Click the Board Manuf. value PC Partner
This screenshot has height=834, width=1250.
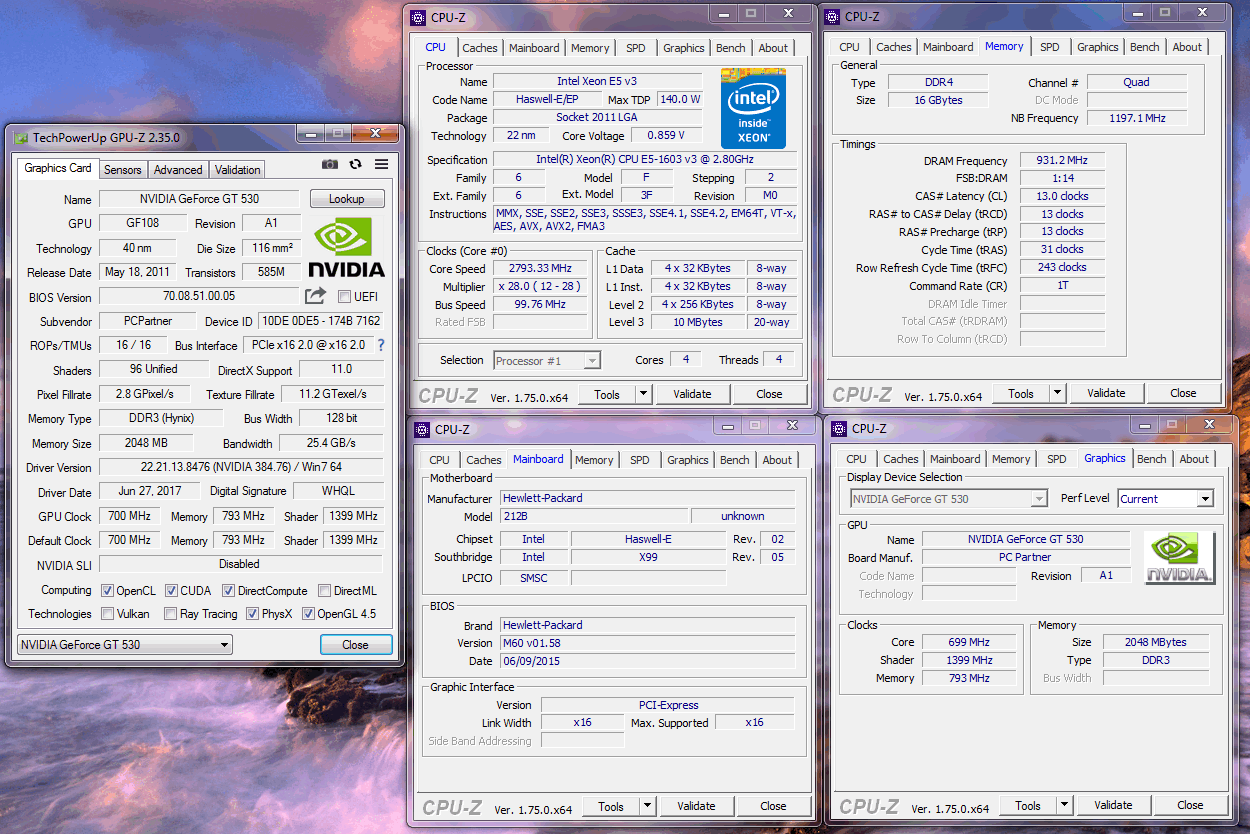click(x=1026, y=557)
